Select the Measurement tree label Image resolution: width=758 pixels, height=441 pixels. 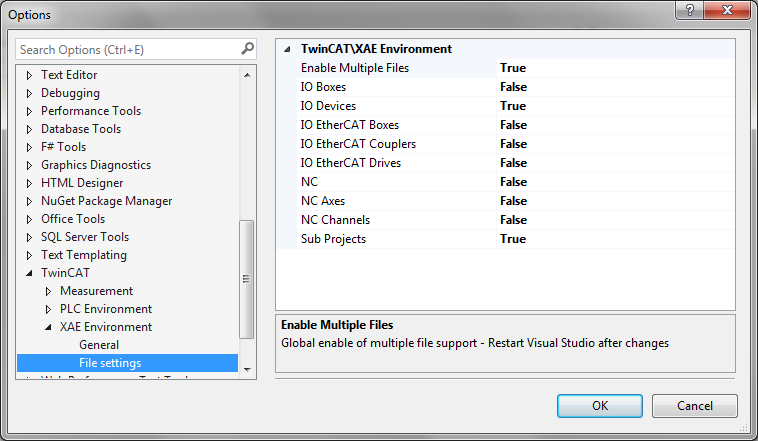click(x=96, y=291)
